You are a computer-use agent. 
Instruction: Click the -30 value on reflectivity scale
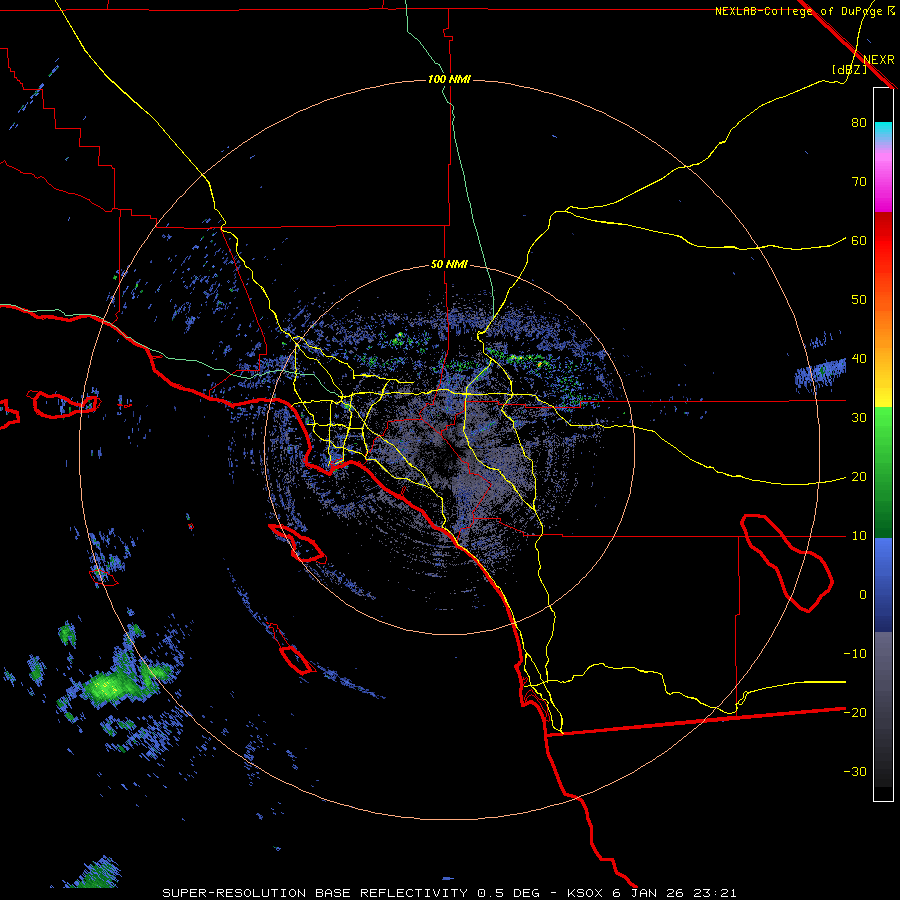(855, 771)
